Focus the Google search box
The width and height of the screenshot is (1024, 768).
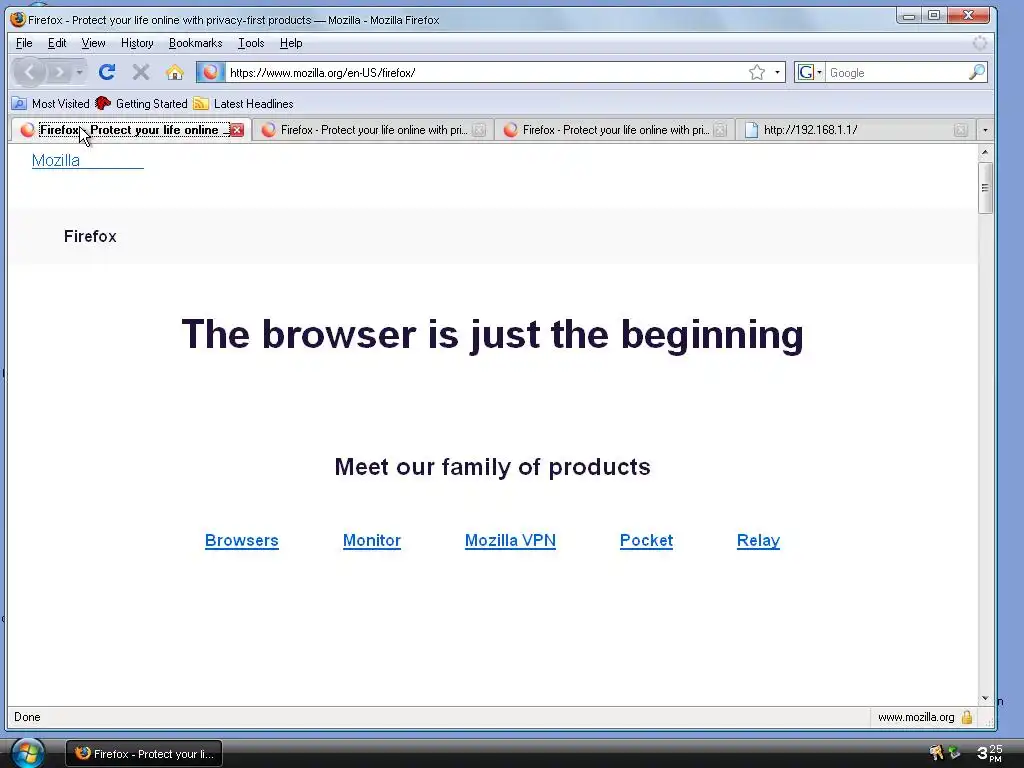coord(896,72)
